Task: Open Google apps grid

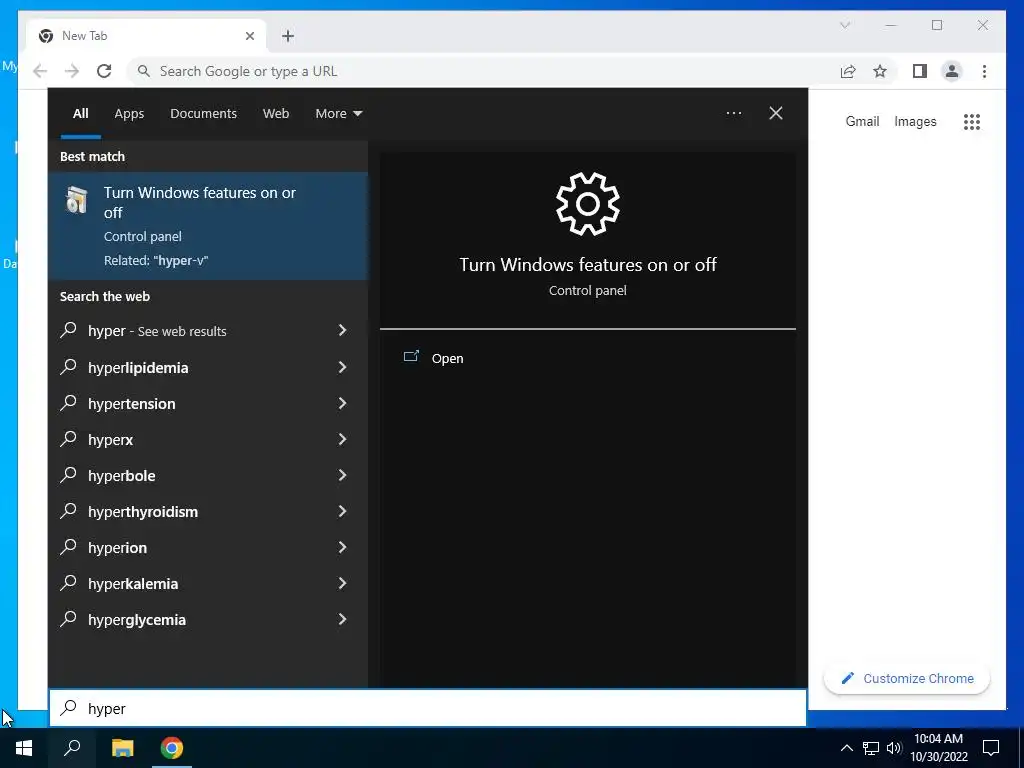Action: 972,121
